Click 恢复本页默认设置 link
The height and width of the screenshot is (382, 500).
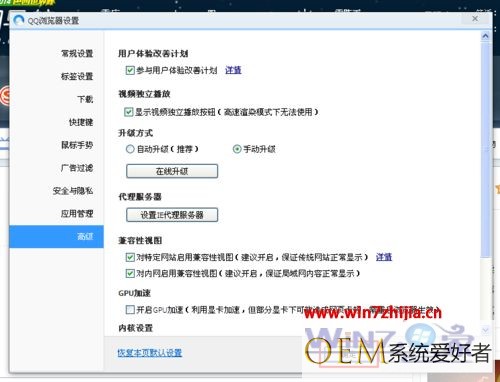pyautogui.click(x=150, y=353)
